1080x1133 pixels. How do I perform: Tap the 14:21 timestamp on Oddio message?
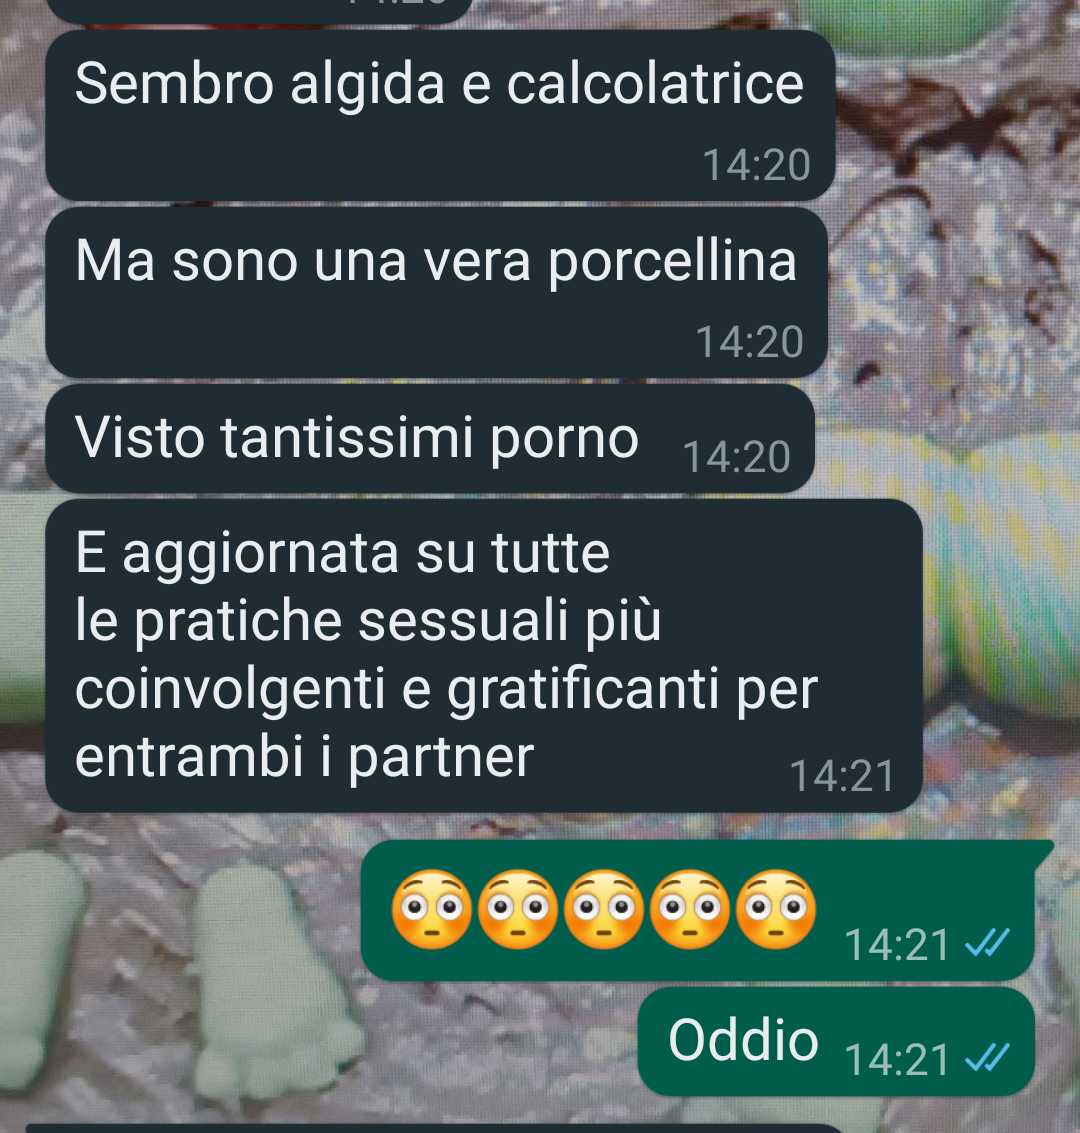pos(897,1060)
